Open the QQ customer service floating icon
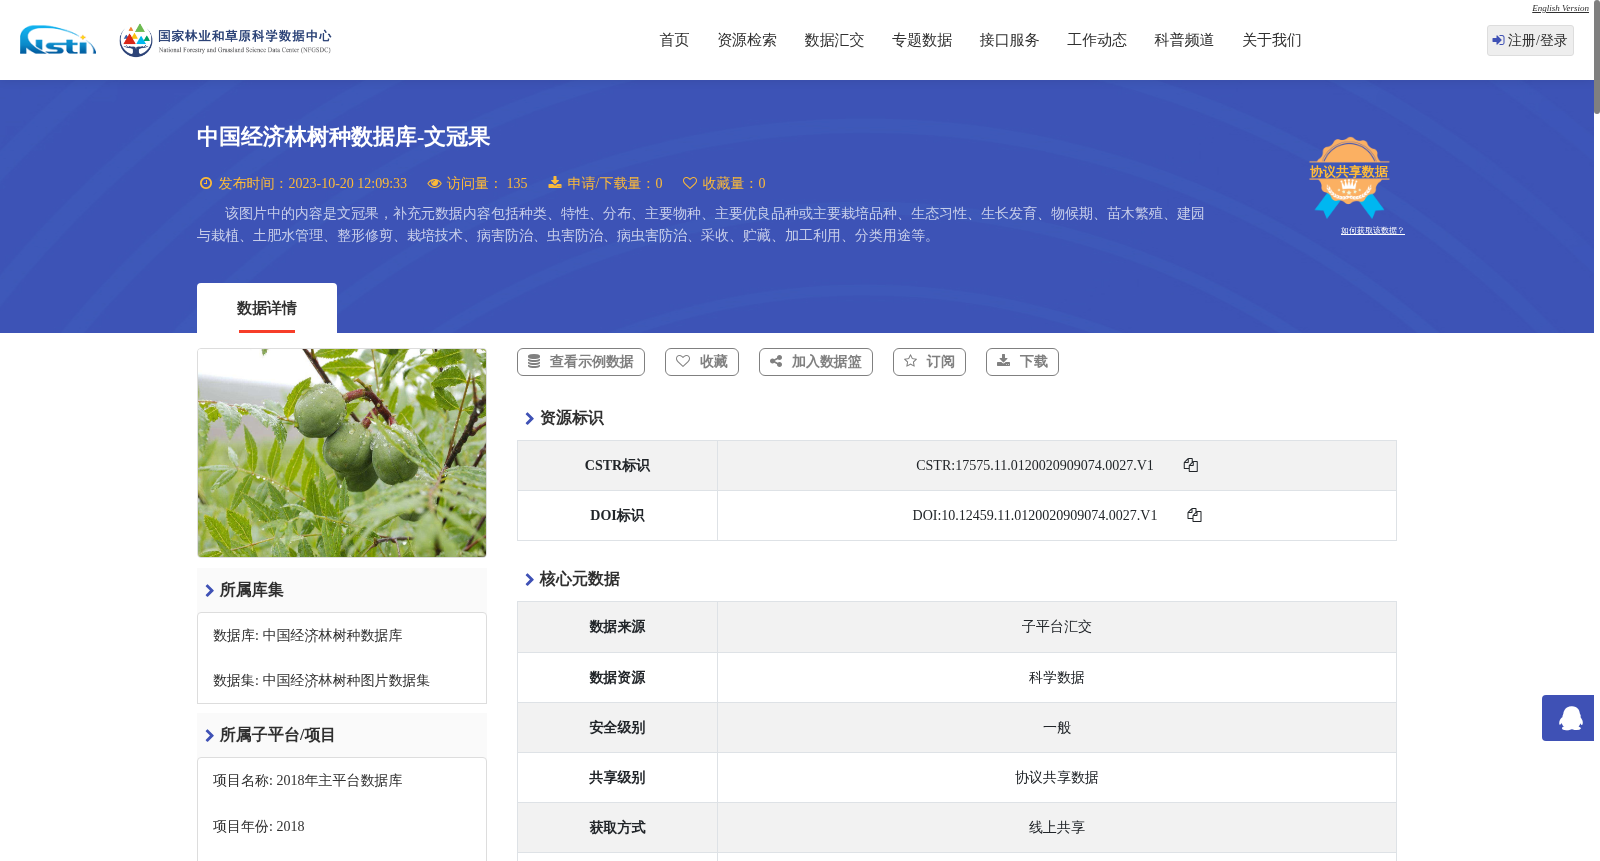Screen dimensions: 1600x861 pyautogui.click(x=1568, y=718)
